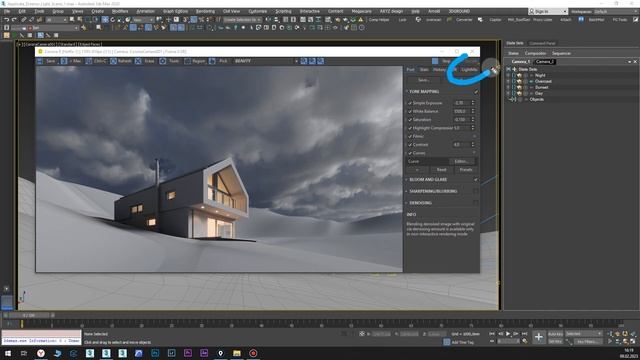The image size is (640, 360).
Task: Click Play Animation in playback controls
Action: (508, 334)
